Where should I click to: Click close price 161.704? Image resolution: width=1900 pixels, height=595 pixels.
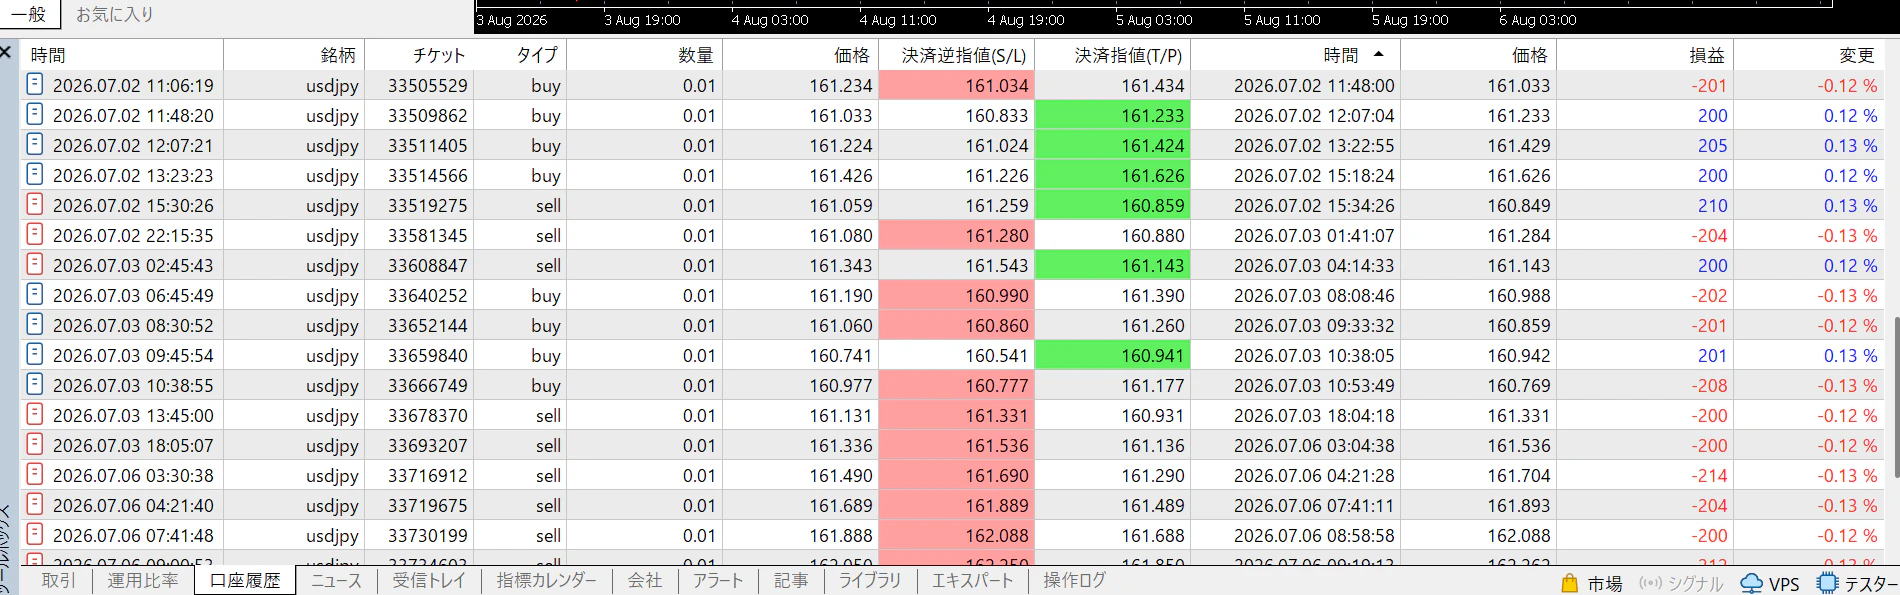tap(1518, 475)
